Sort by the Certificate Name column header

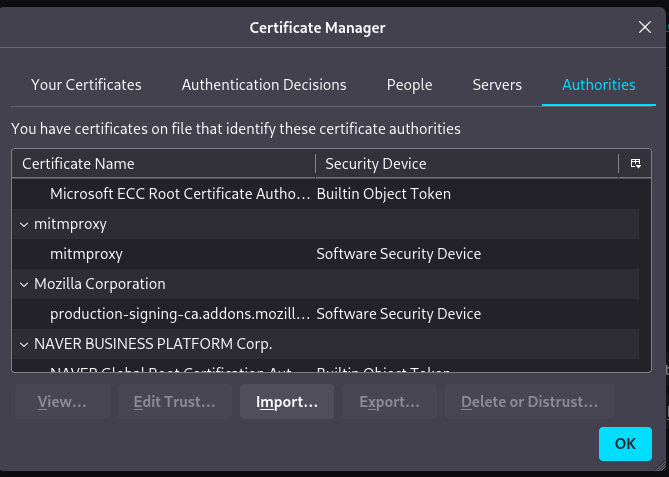164,164
